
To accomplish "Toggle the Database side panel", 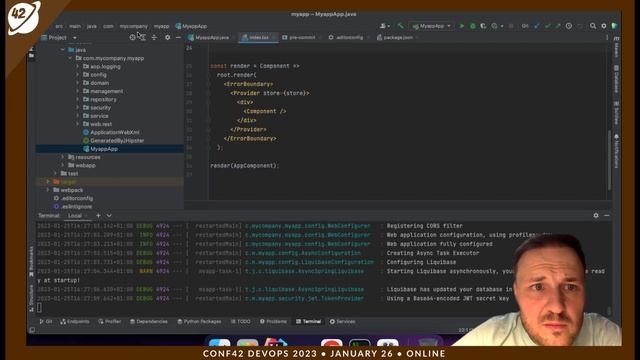I will (x=616, y=78).
